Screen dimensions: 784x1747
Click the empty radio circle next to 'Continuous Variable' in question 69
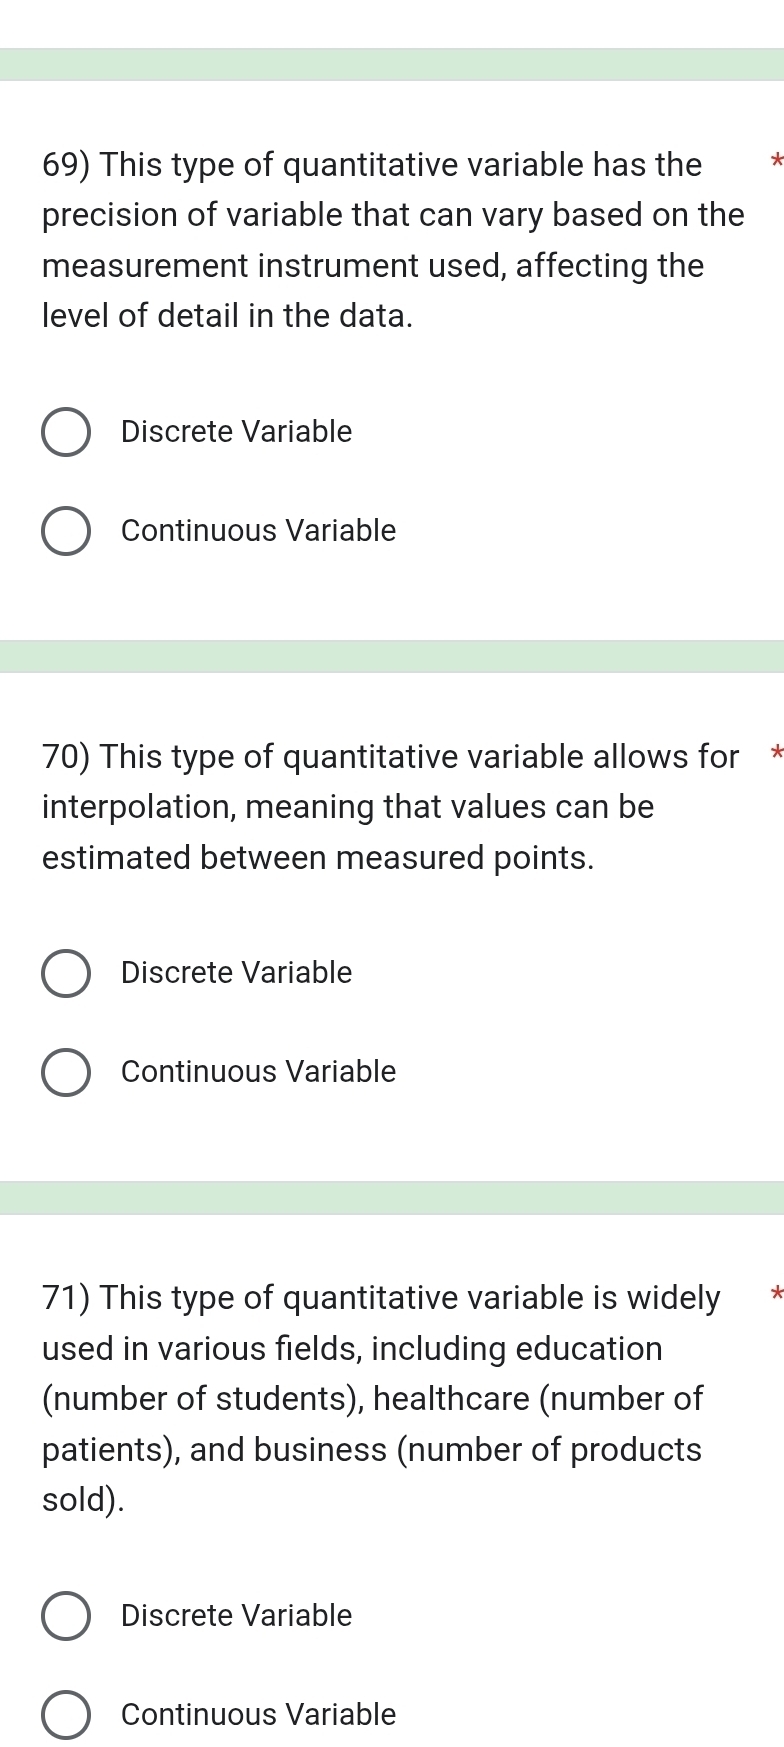[66, 531]
